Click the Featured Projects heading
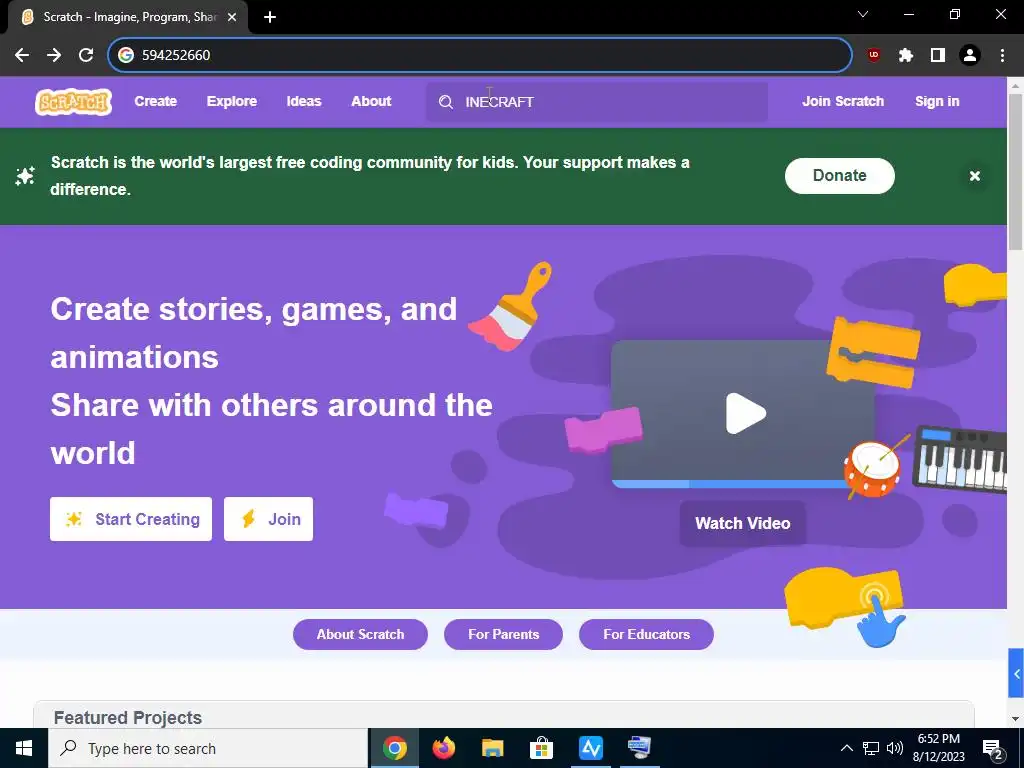Image resolution: width=1024 pixels, height=768 pixels. pyautogui.click(x=127, y=718)
